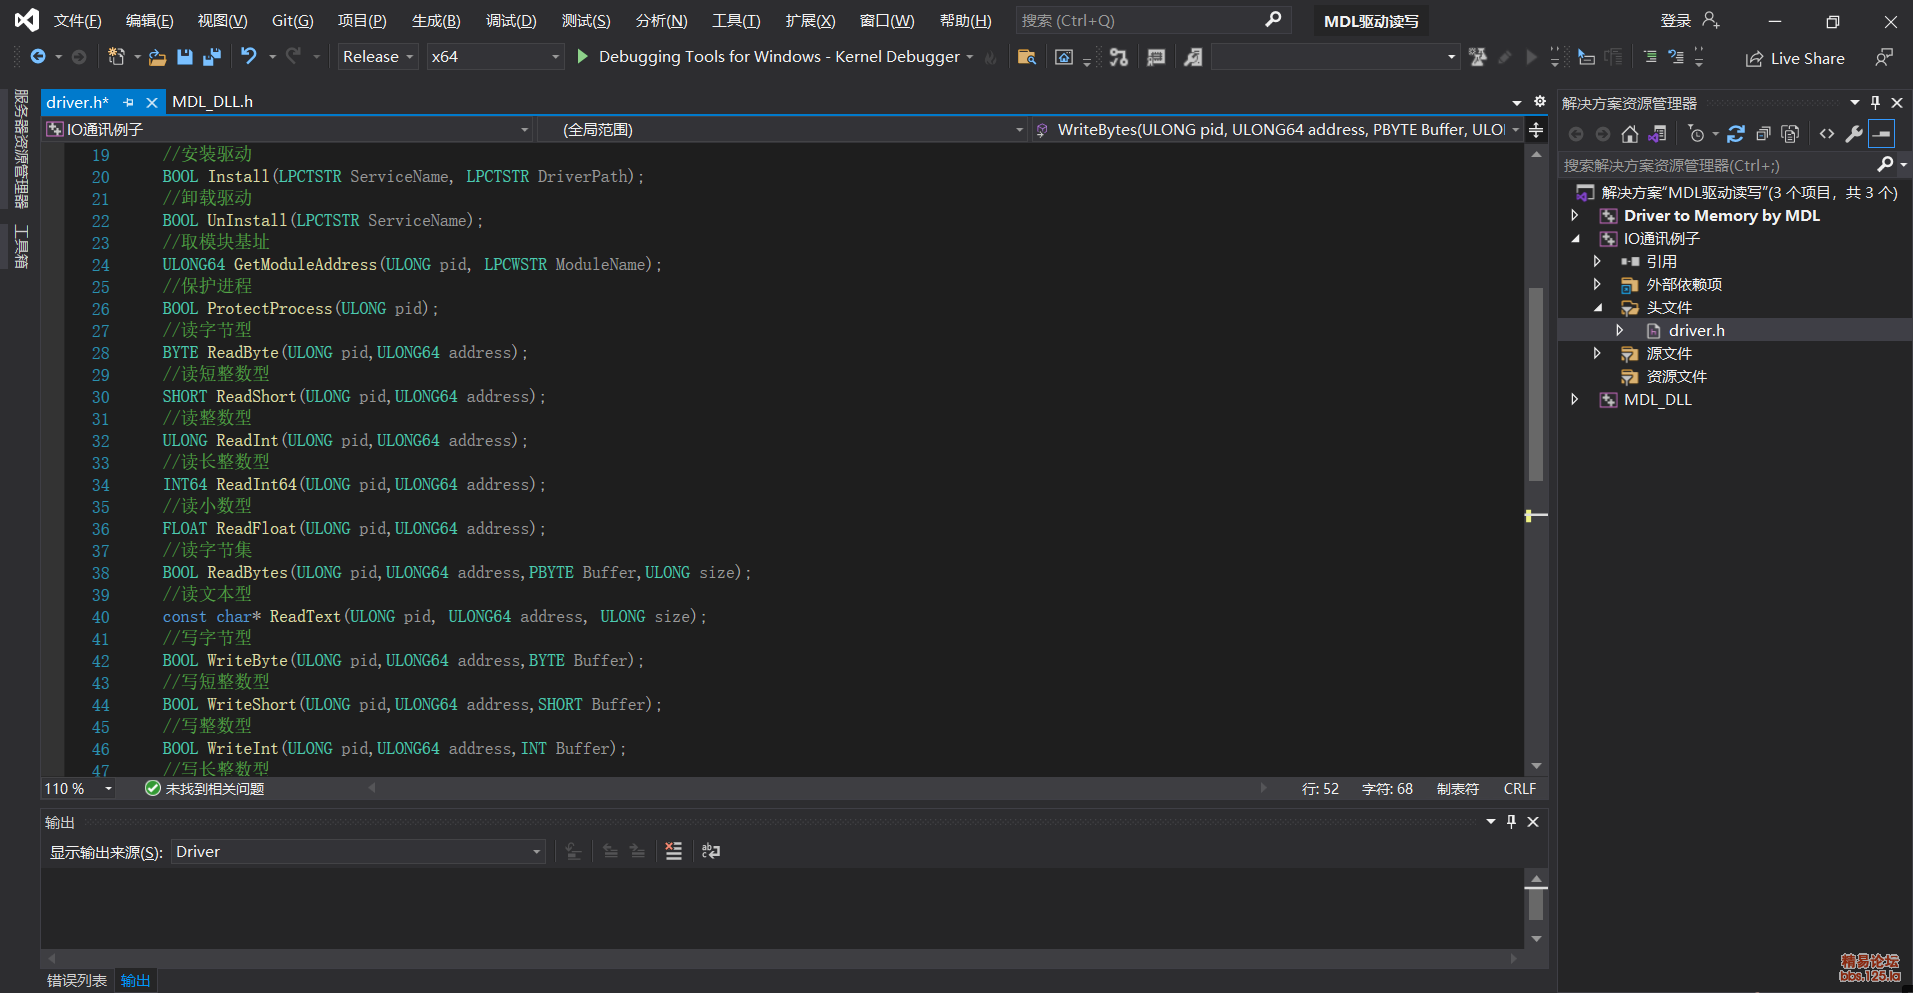Toggle the editor pin on driver.h tab
The image size is (1913, 993).
(x=129, y=102)
